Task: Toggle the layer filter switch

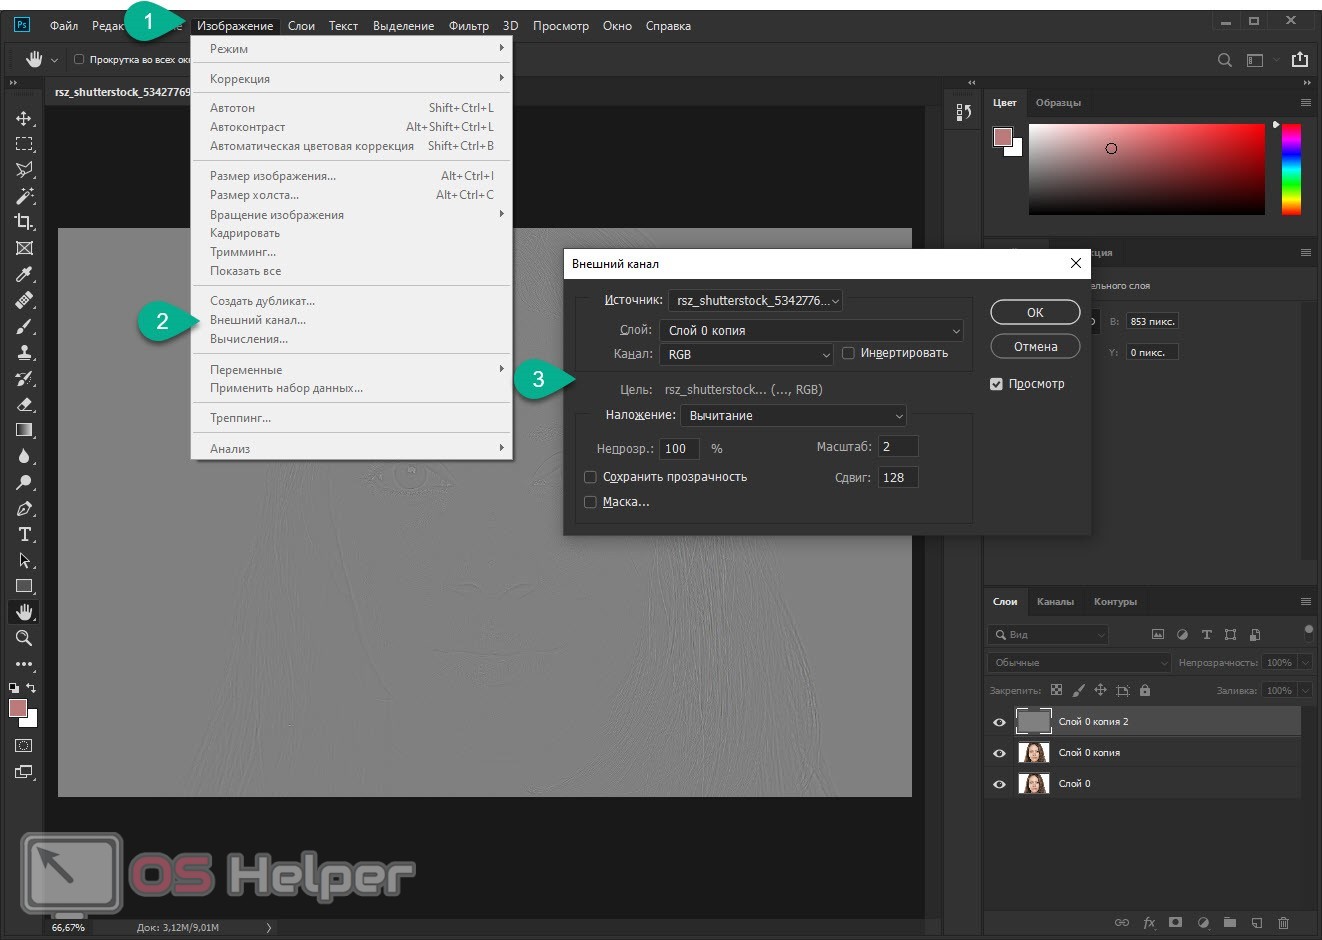Action: point(1308,631)
